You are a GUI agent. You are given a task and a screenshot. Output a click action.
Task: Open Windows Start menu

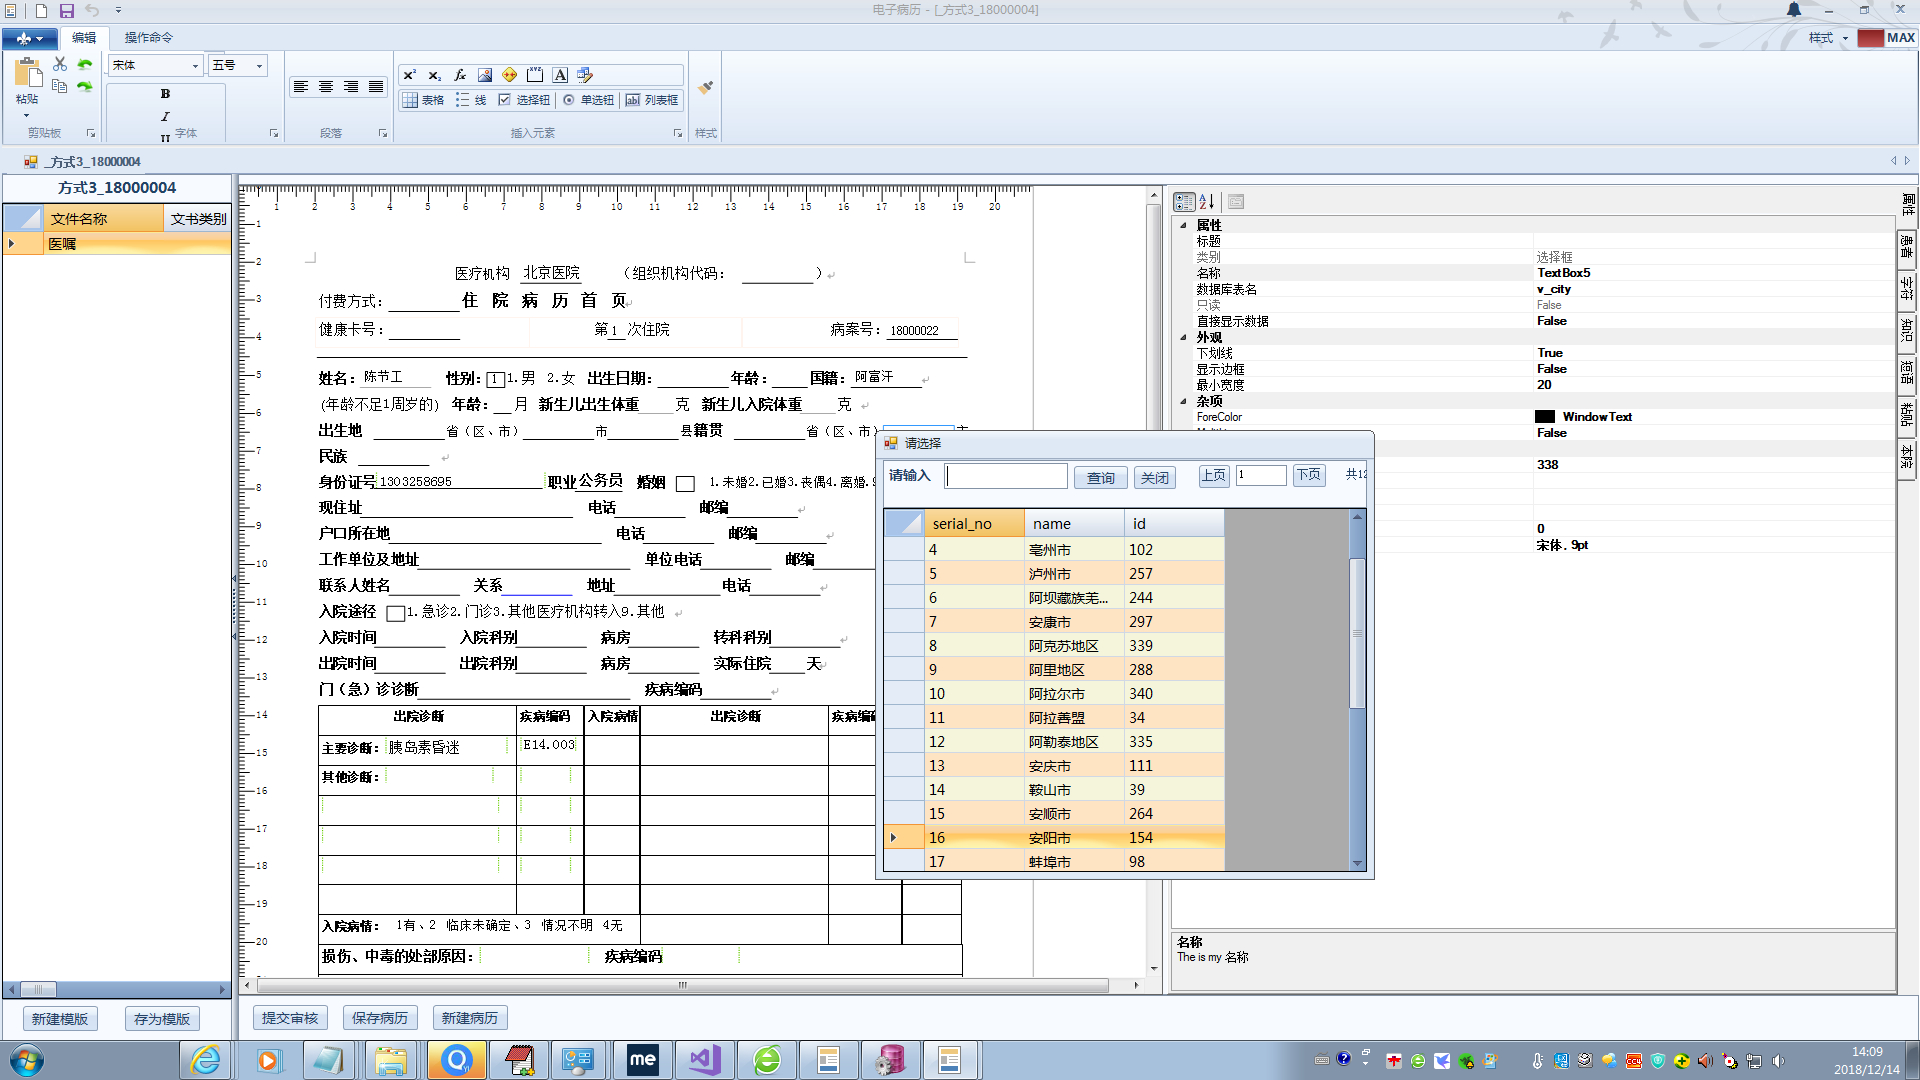[x=27, y=1060]
